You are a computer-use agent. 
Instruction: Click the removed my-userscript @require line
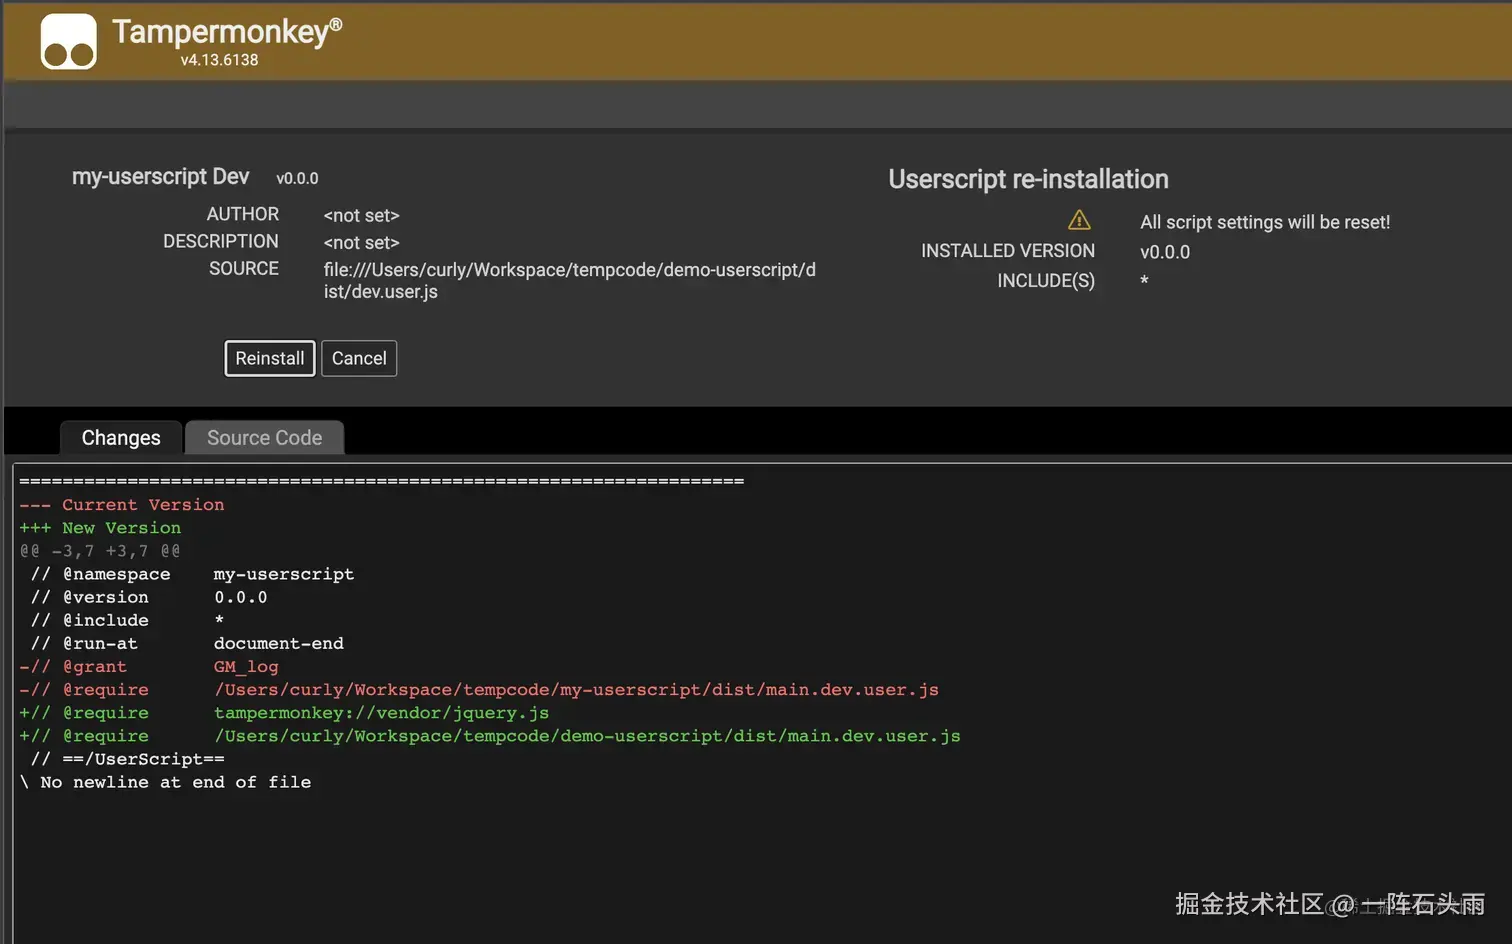coord(479,690)
